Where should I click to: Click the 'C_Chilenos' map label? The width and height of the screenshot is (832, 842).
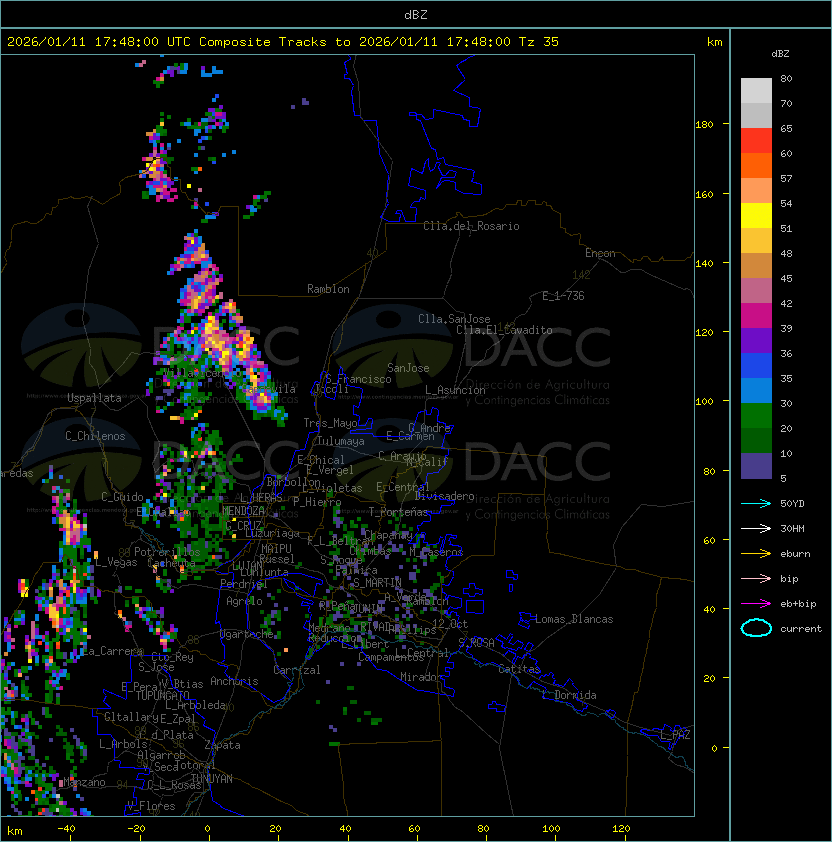(95, 436)
